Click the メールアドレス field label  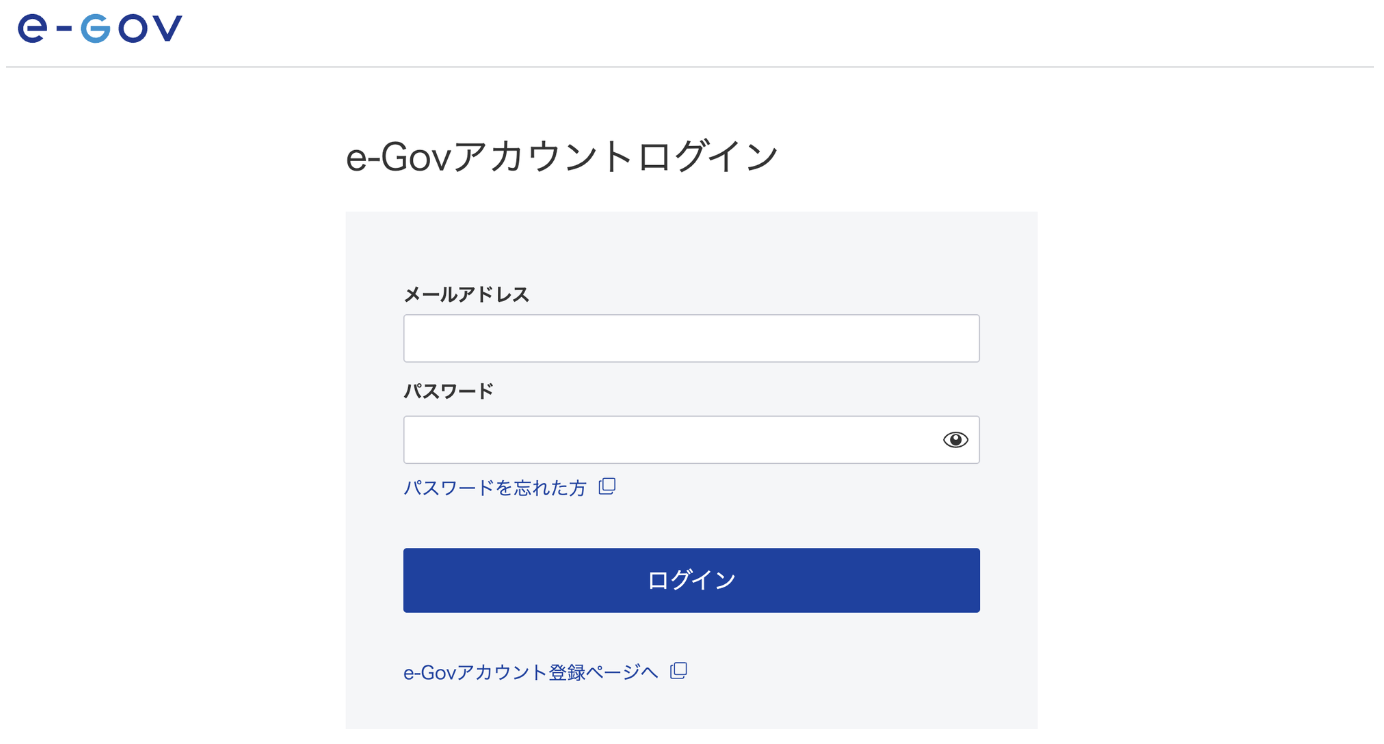466,295
